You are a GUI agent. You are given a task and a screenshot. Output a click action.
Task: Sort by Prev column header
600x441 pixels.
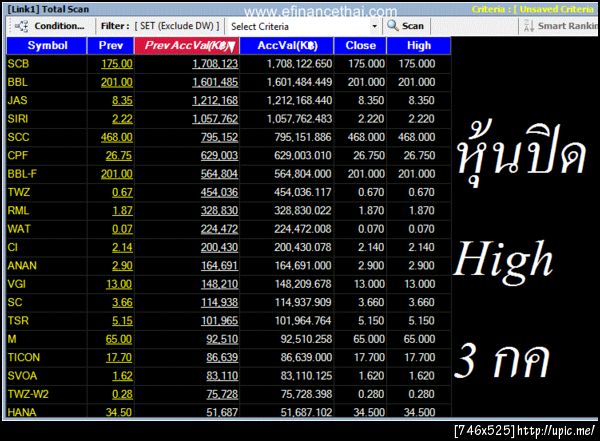click(111, 46)
